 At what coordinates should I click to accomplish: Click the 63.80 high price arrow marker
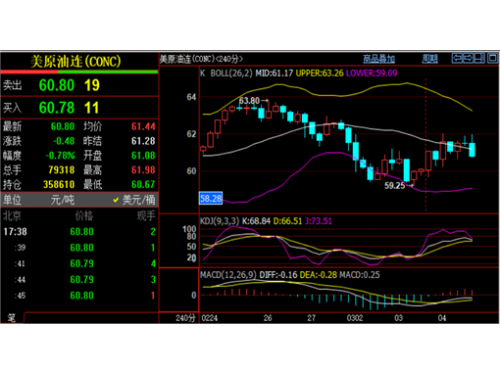click(254, 100)
